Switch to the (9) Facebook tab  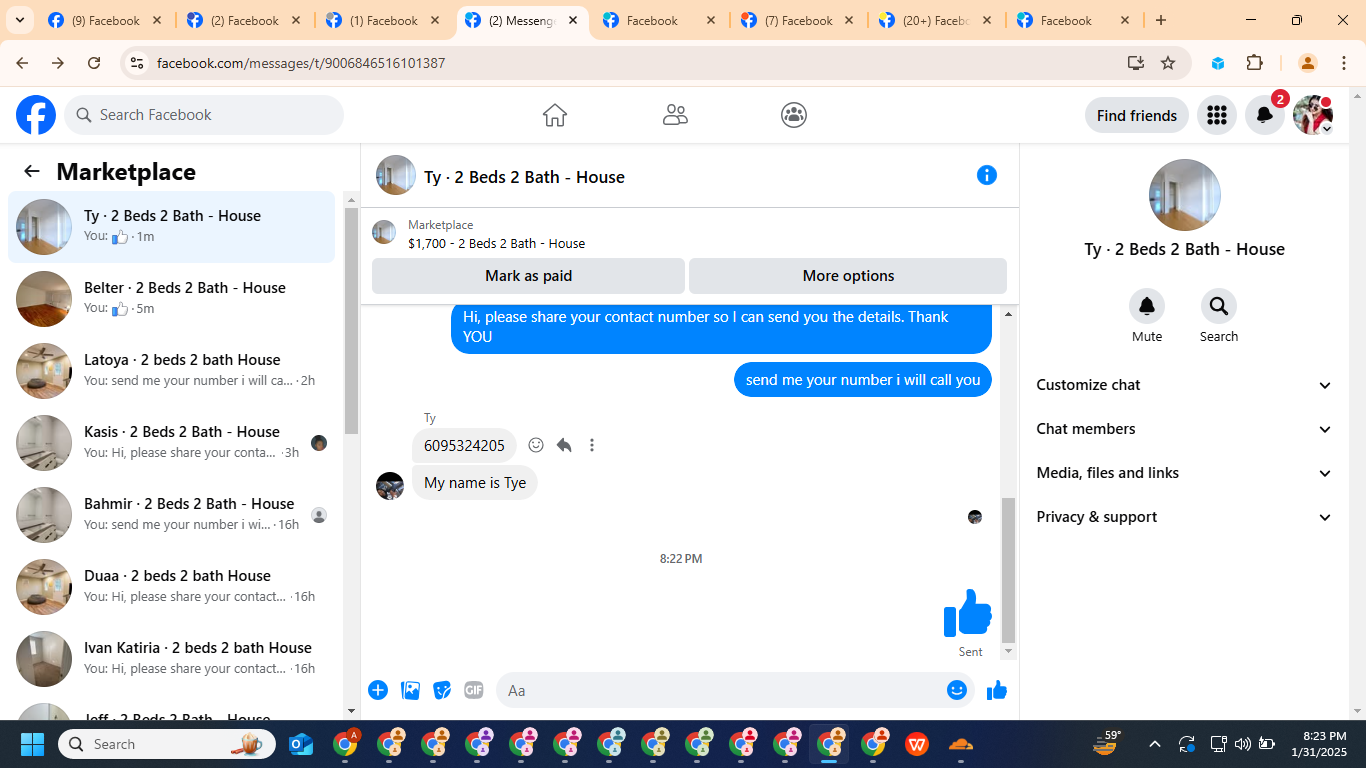coord(105,20)
